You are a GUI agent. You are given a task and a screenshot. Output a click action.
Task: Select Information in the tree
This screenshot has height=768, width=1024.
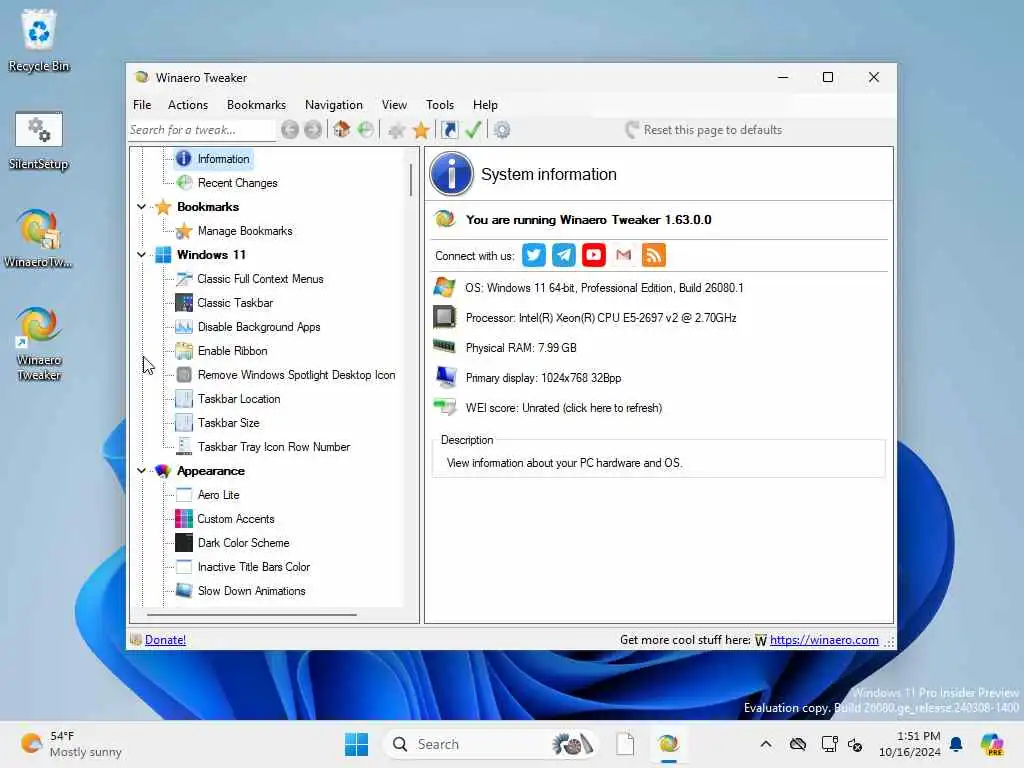click(x=223, y=159)
